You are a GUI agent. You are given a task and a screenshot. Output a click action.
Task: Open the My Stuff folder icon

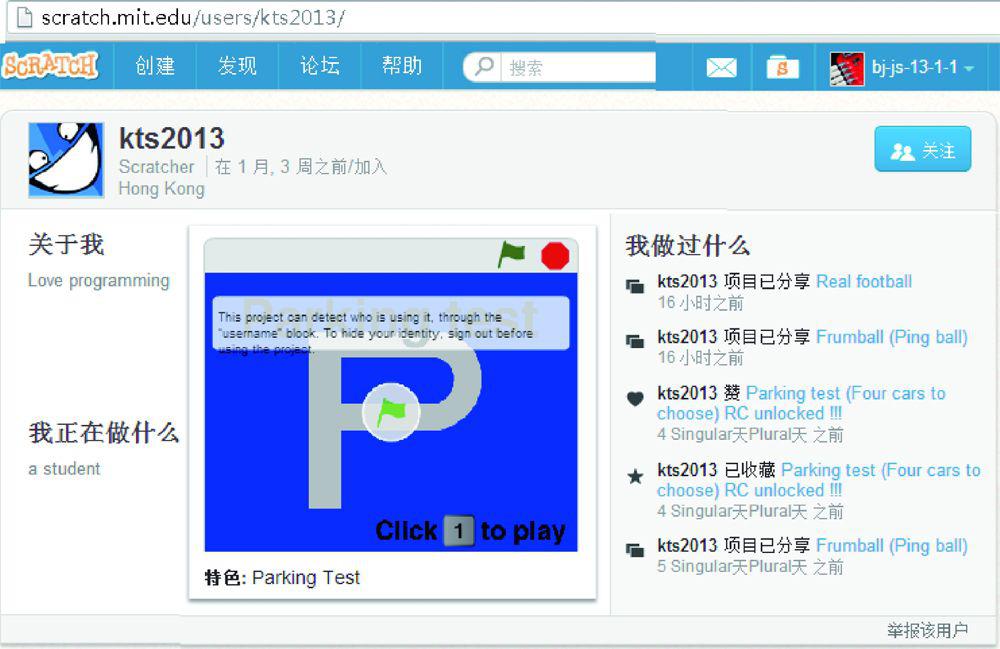(783, 66)
